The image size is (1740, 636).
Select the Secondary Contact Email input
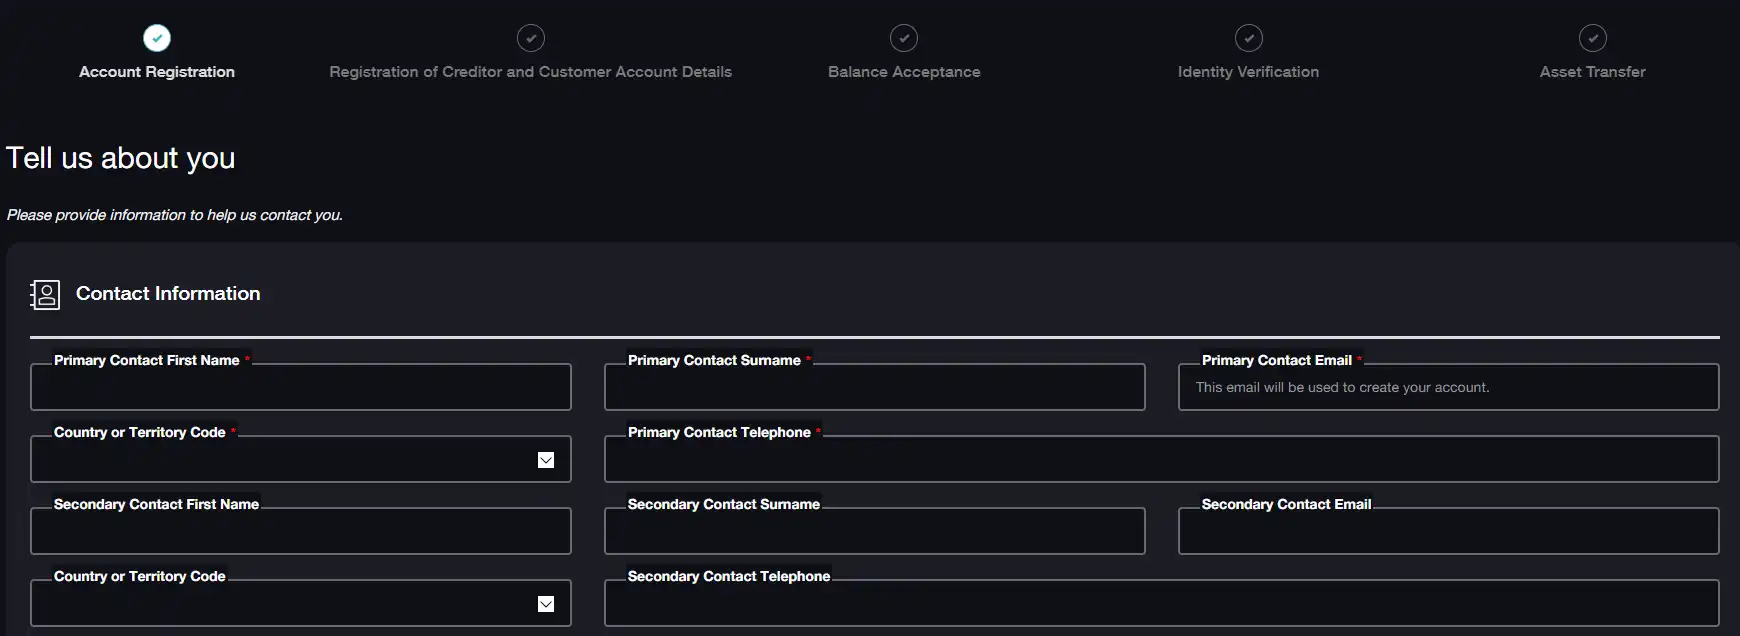tap(1448, 532)
